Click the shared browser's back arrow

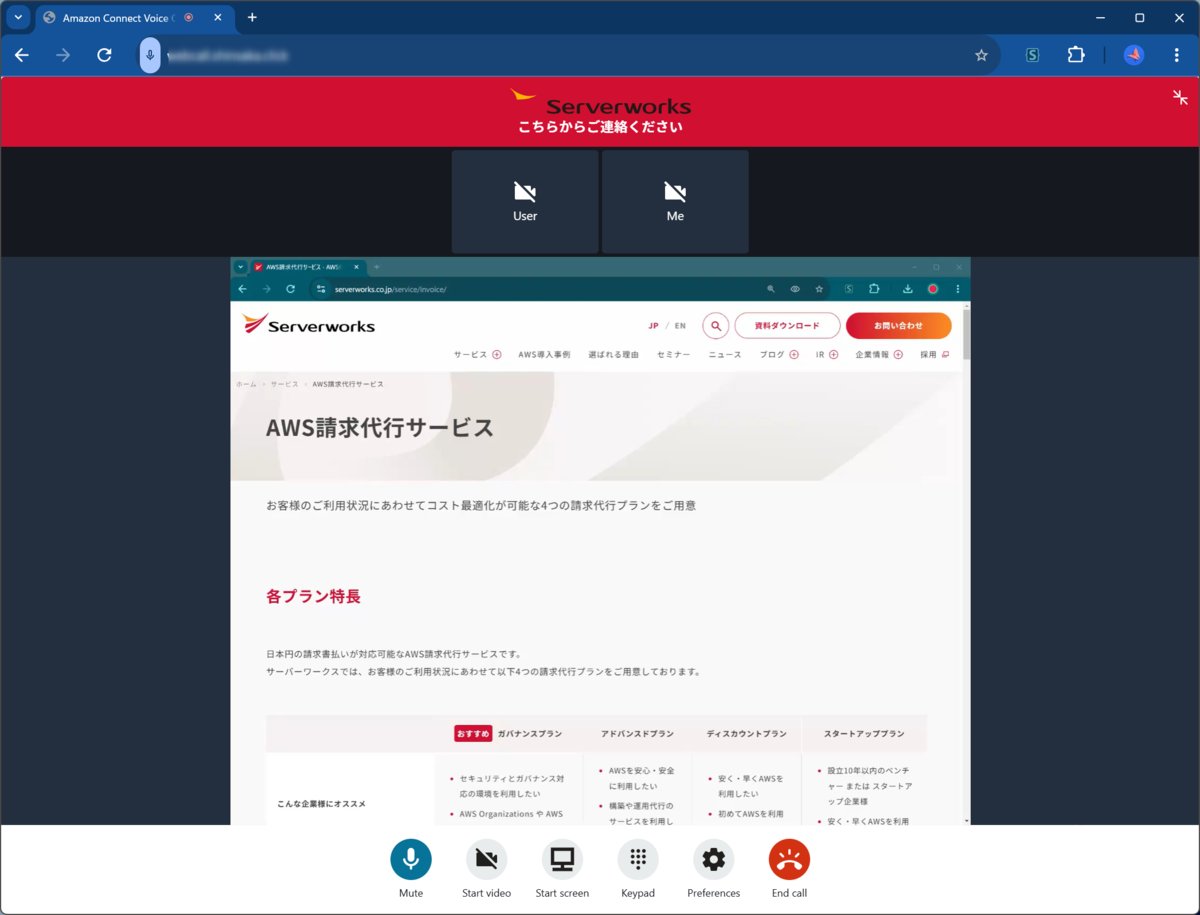click(242, 289)
